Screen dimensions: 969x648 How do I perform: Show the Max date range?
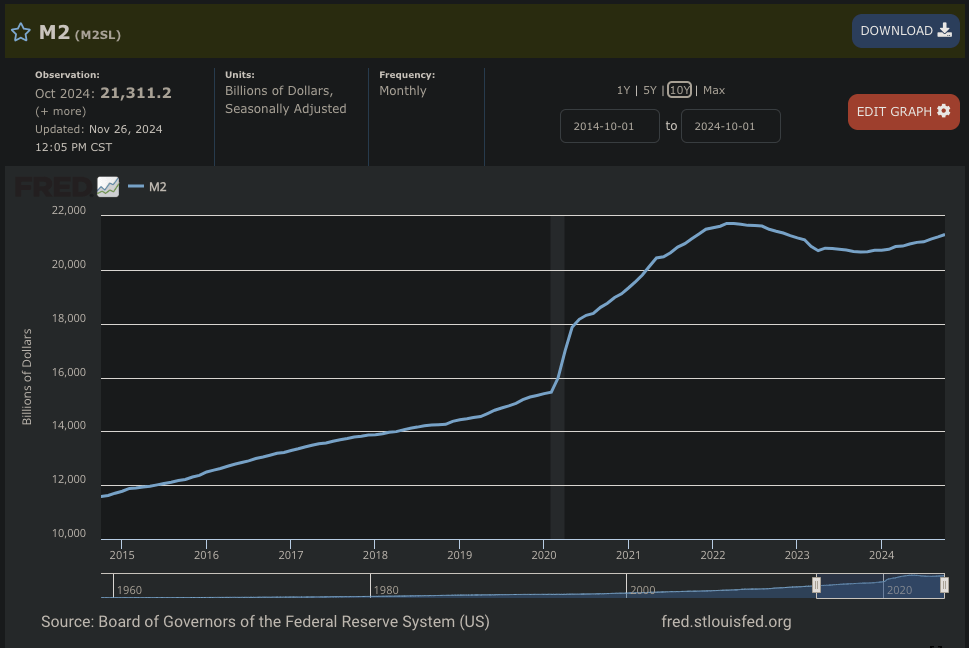[x=714, y=90]
